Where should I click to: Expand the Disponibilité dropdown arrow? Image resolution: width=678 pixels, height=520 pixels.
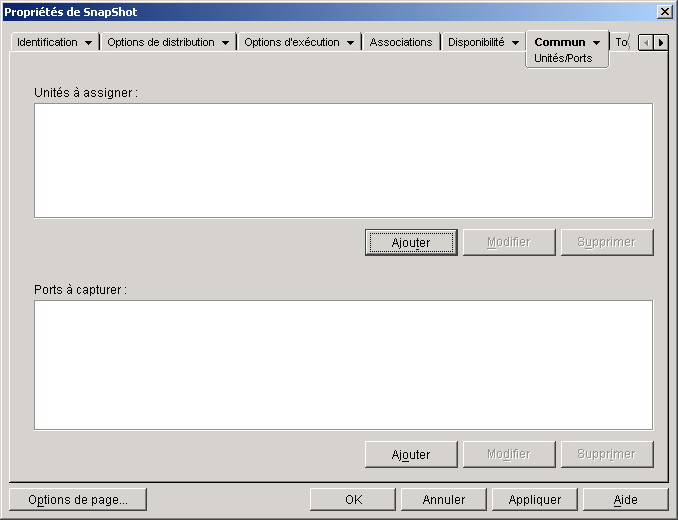[x=515, y=43]
